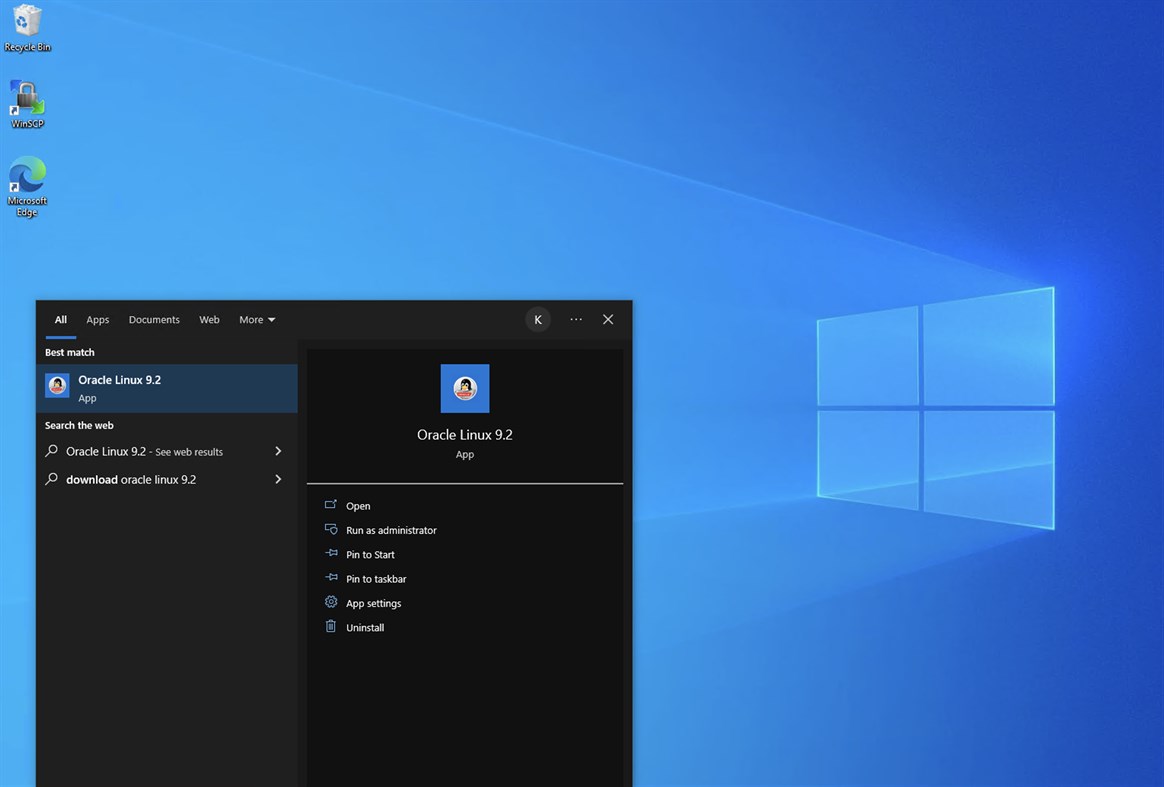Screen dimensions: 1164x787
Task: Click 'download oracle linux 9.2' web suggestion
Action: click(x=167, y=480)
